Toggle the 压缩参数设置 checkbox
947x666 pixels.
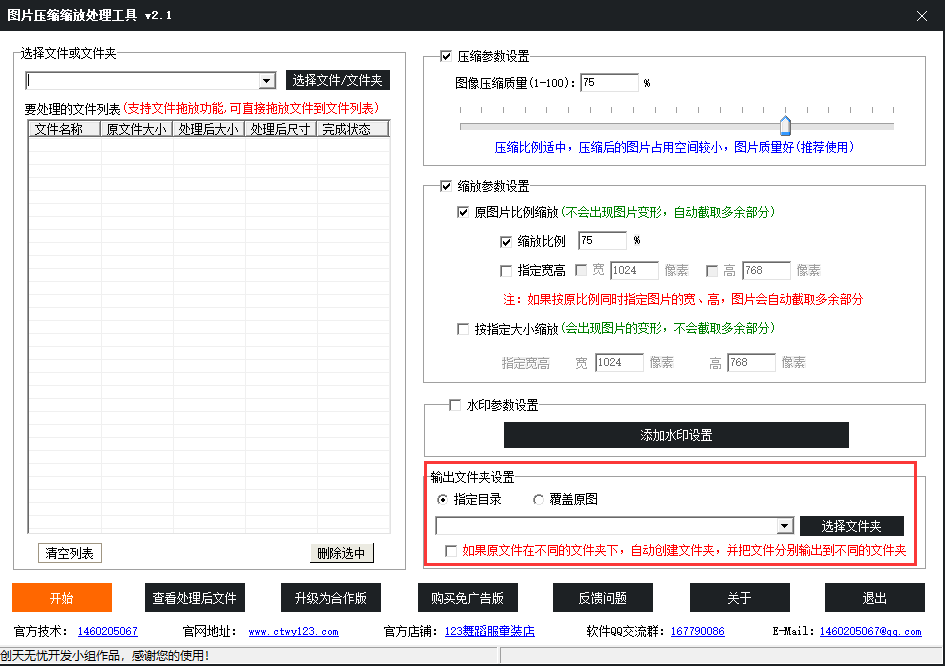[x=446, y=57]
